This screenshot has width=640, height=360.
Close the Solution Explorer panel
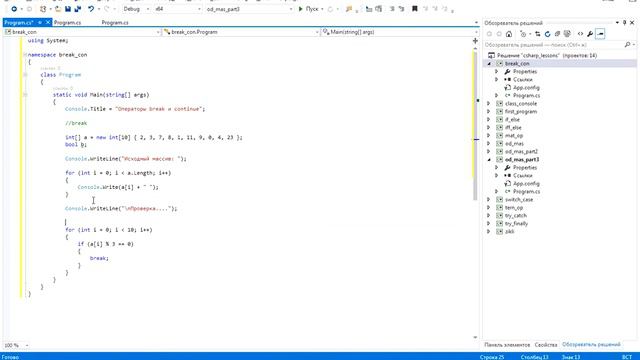[x=632, y=23]
